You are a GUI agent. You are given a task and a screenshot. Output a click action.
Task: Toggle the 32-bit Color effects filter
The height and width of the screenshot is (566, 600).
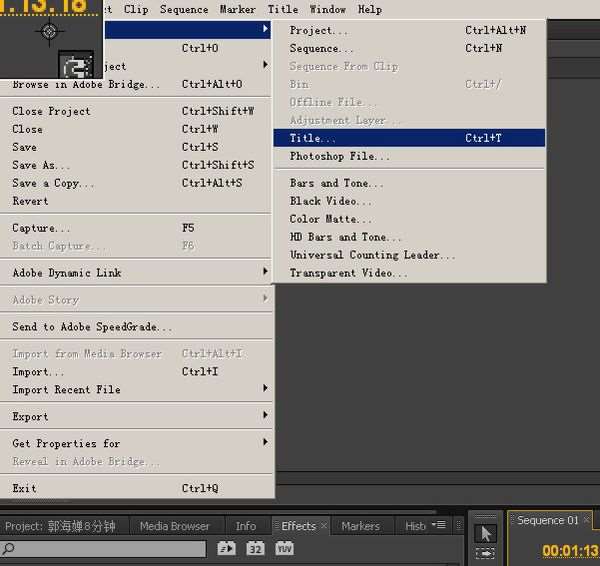[255, 548]
